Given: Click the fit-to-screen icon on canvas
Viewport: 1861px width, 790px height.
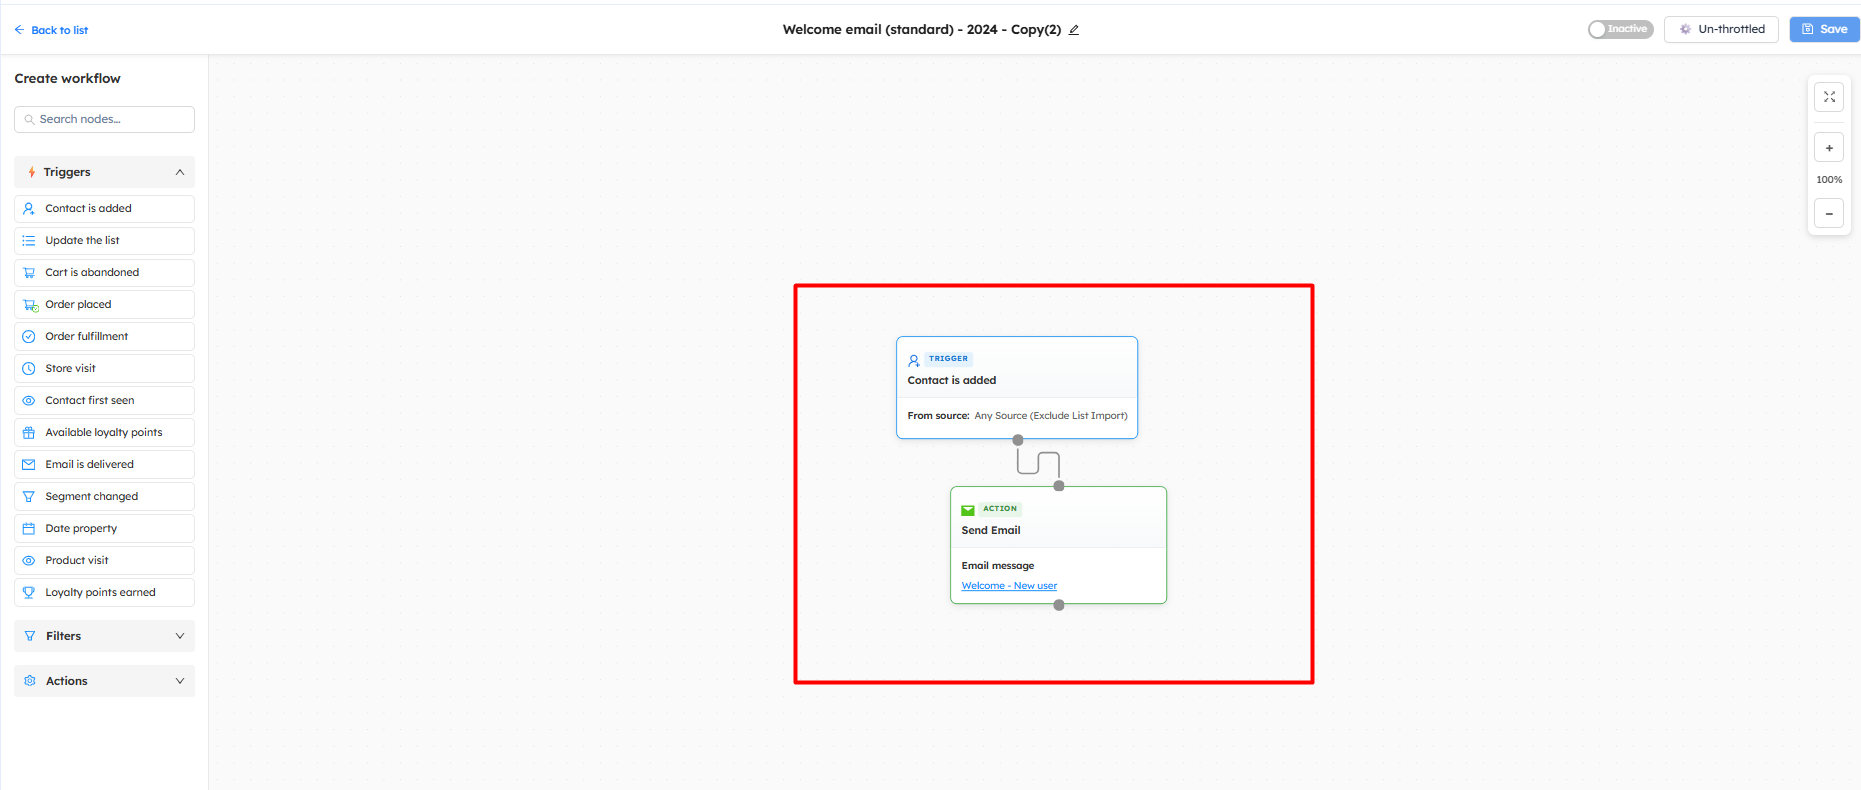Looking at the screenshot, I should (1829, 97).
